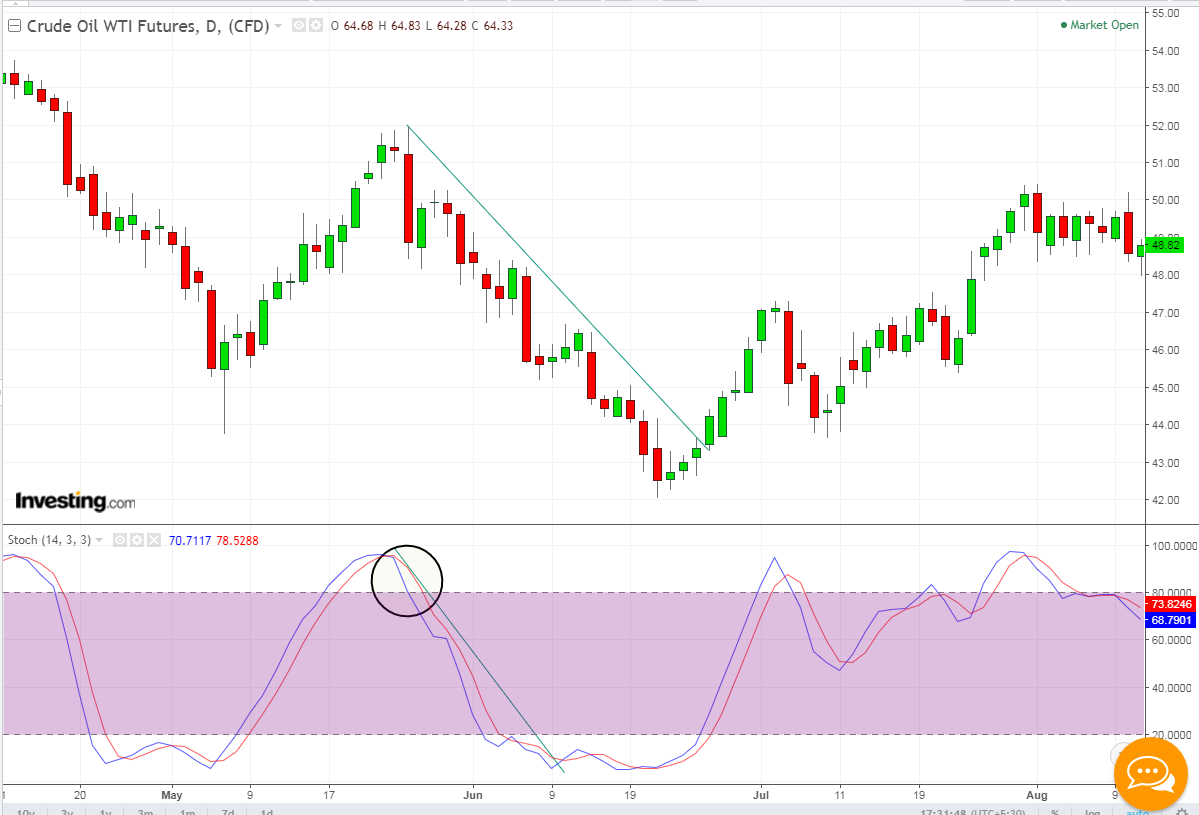This screenshot has height=815, width=1199.
Task: Collapse the chart legend minus icon
Action: click(x=14, y=26)
